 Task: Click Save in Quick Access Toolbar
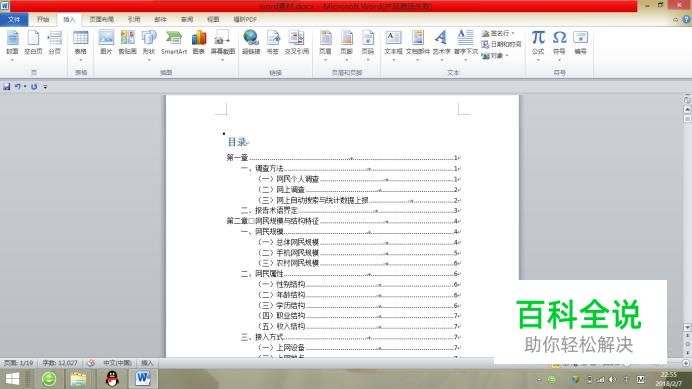point(7,87)
